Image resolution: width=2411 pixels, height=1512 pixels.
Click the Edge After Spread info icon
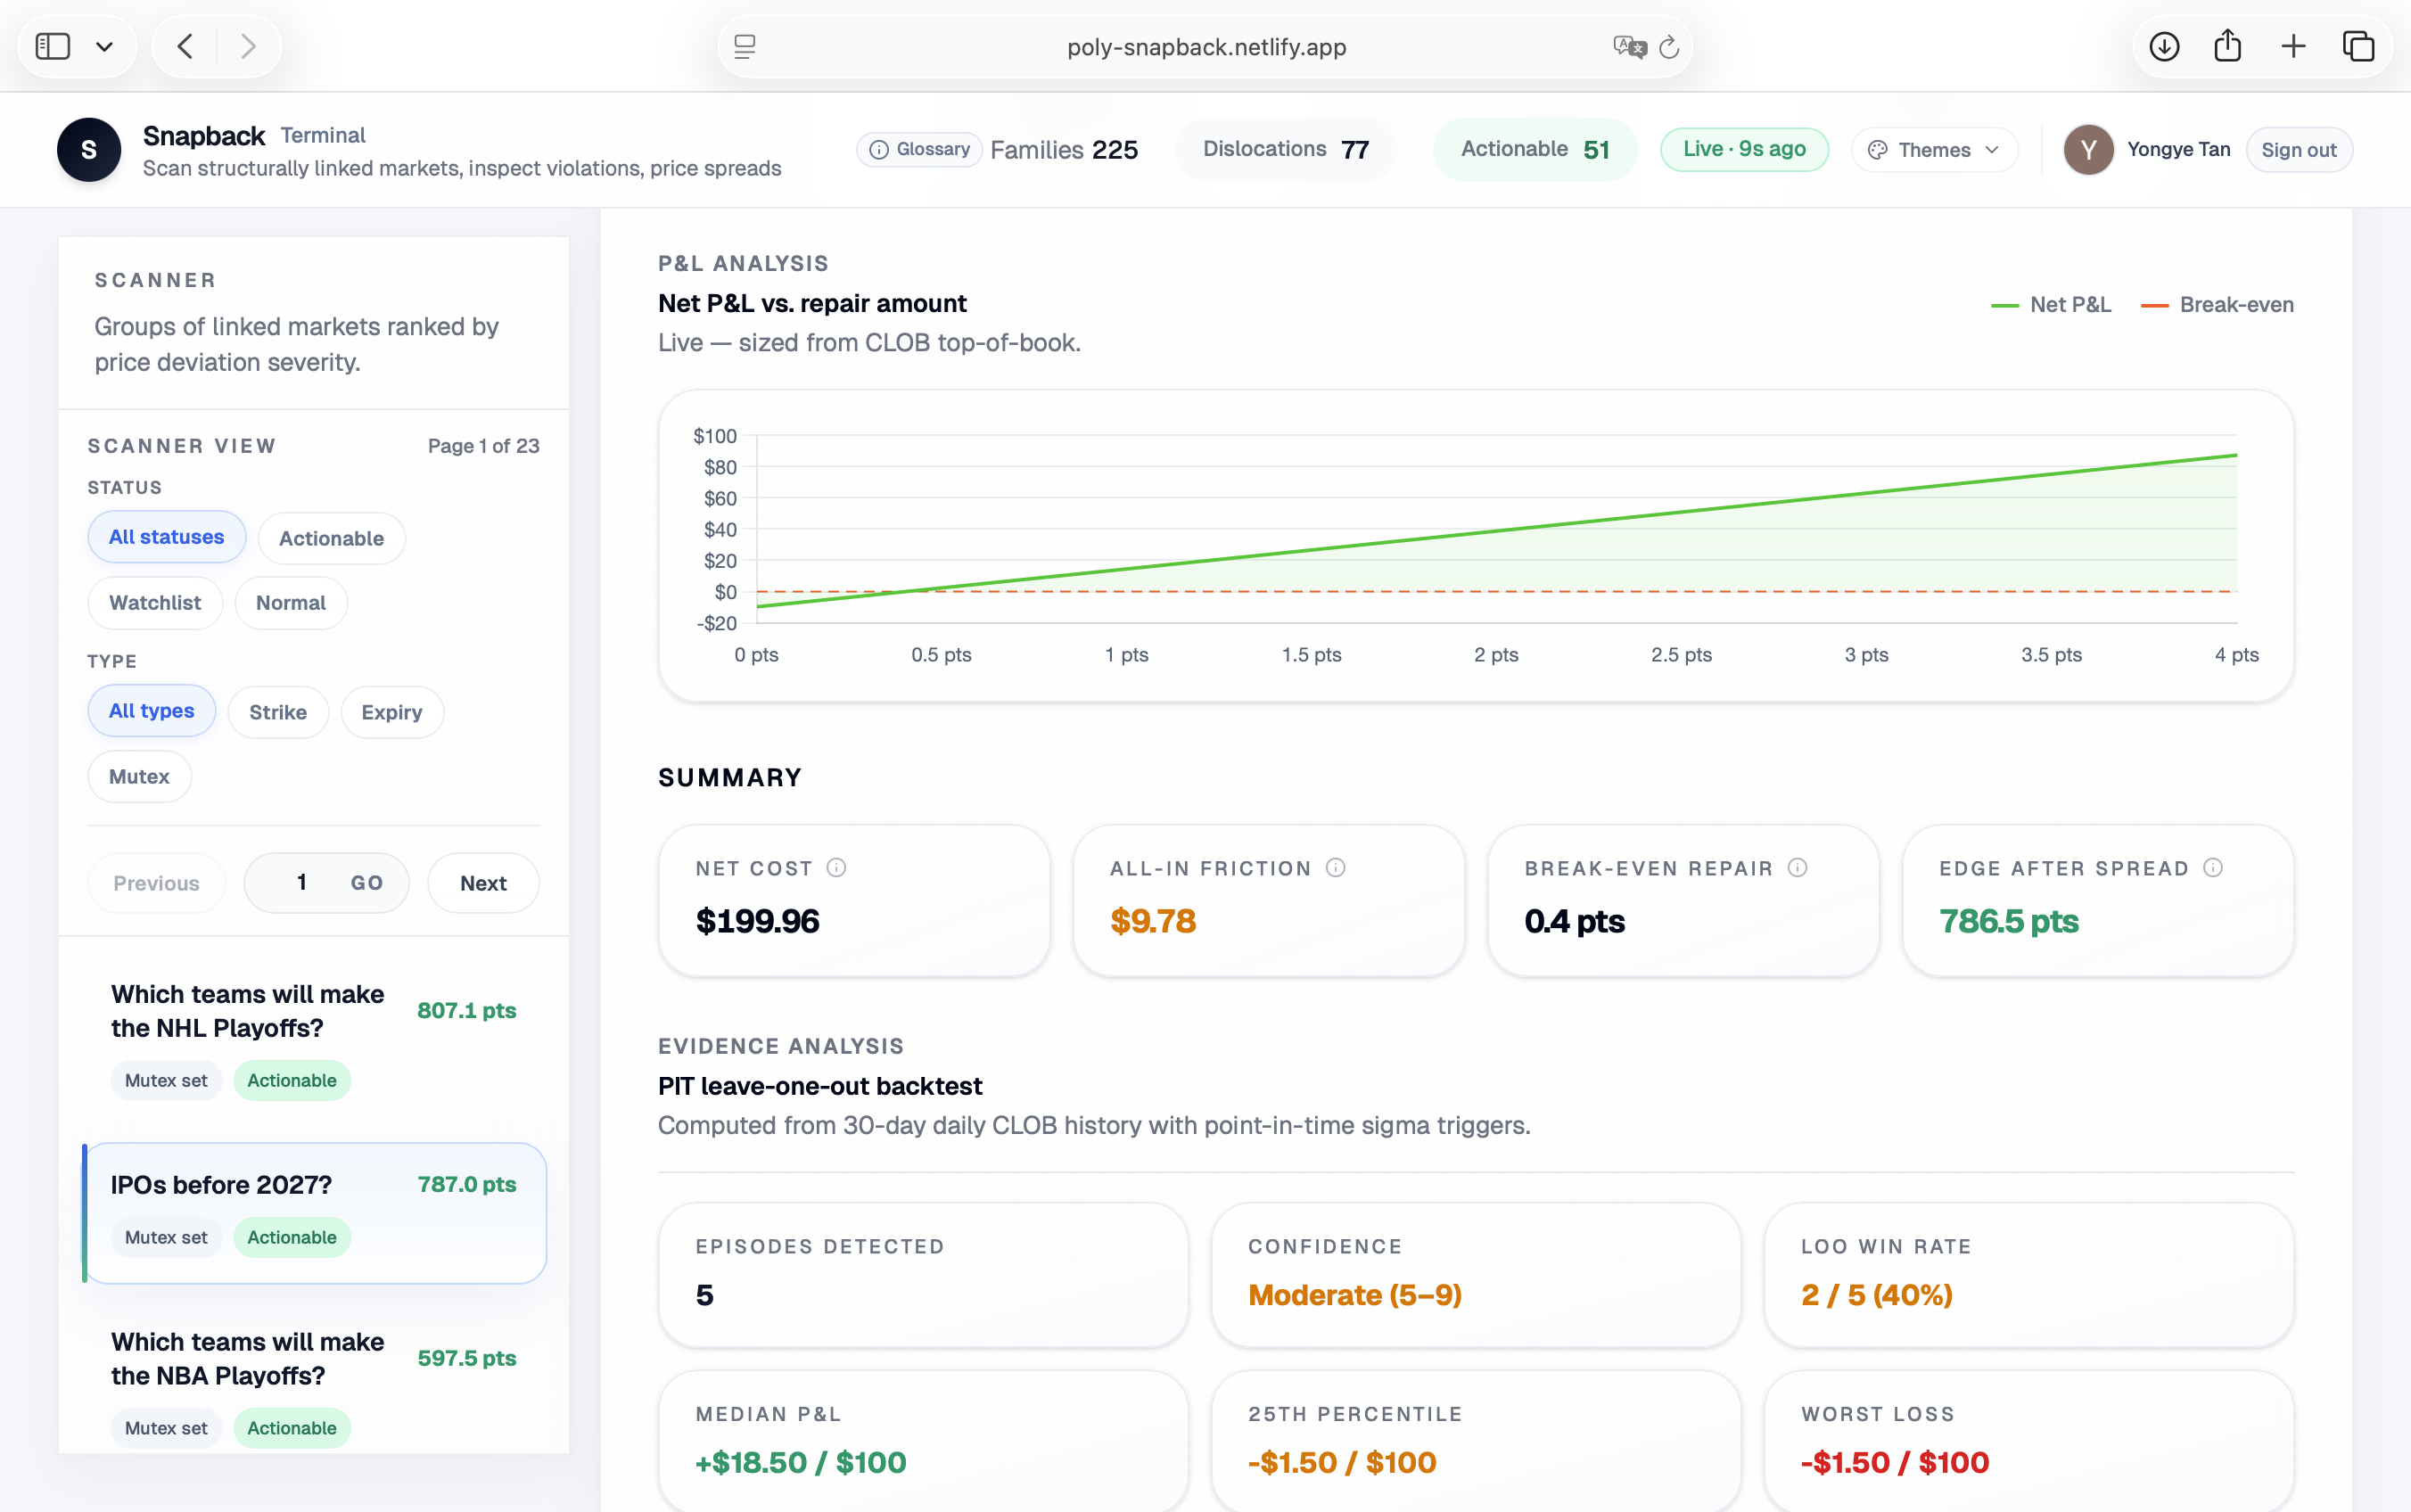click(x=2213, y=868)
